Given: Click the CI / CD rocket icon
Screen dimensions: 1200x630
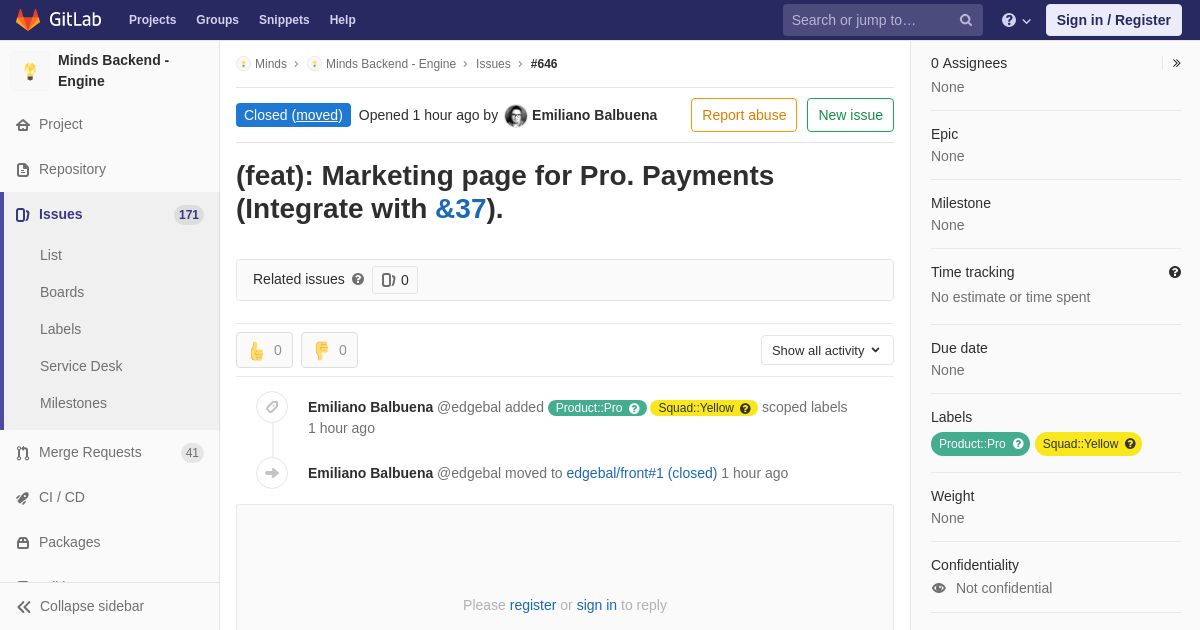Looking at the screenshot, I should click(23, 498).
